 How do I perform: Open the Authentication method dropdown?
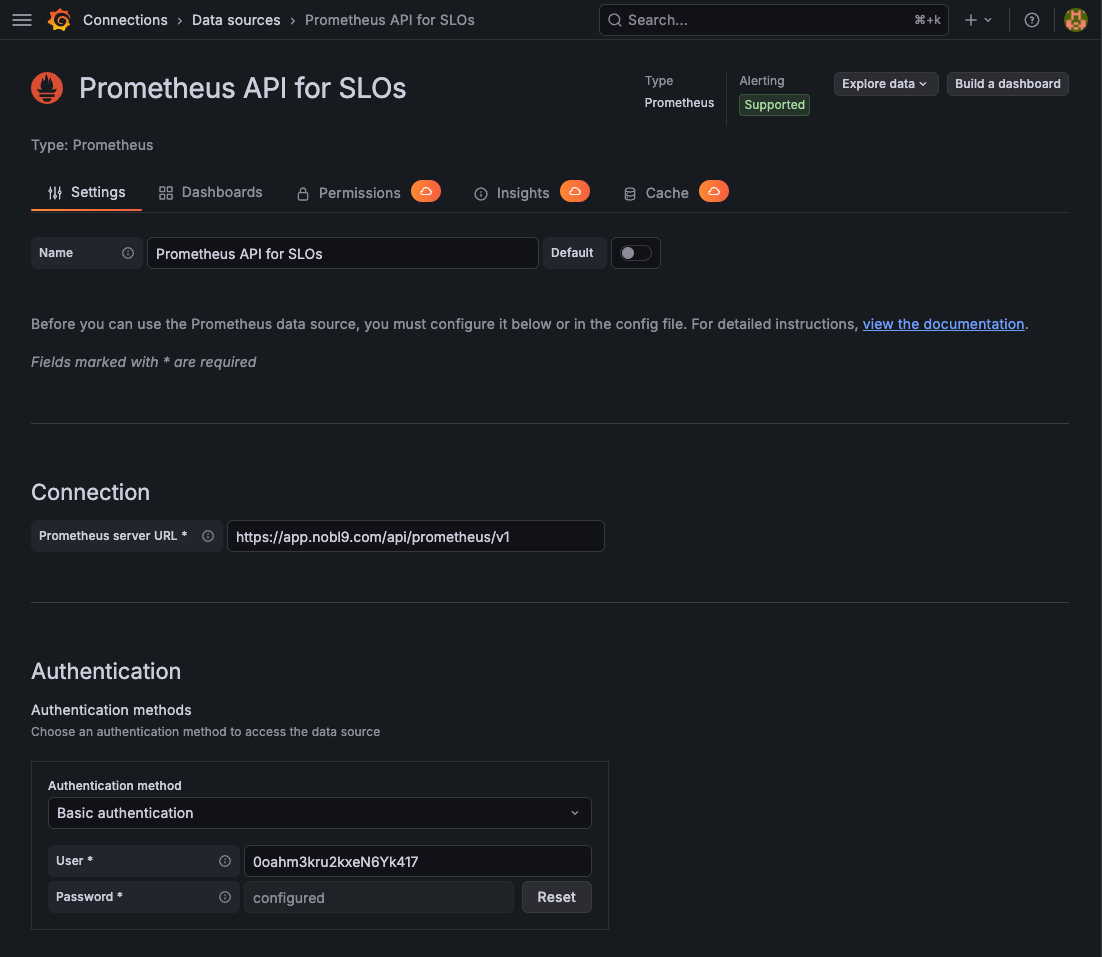point(320,813)
